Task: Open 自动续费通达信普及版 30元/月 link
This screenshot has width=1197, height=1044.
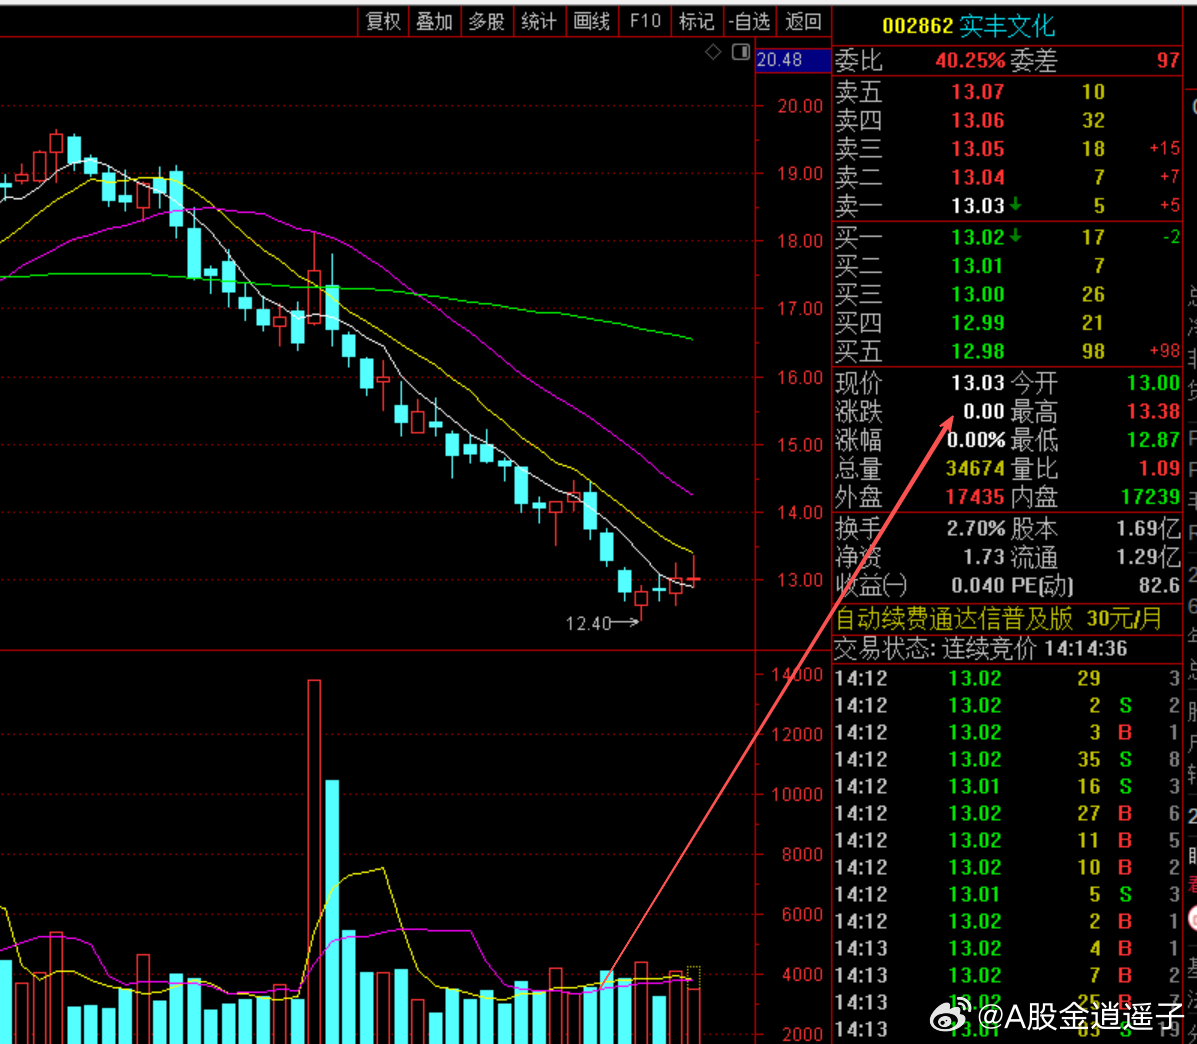Action: click(x=999, y=618)
